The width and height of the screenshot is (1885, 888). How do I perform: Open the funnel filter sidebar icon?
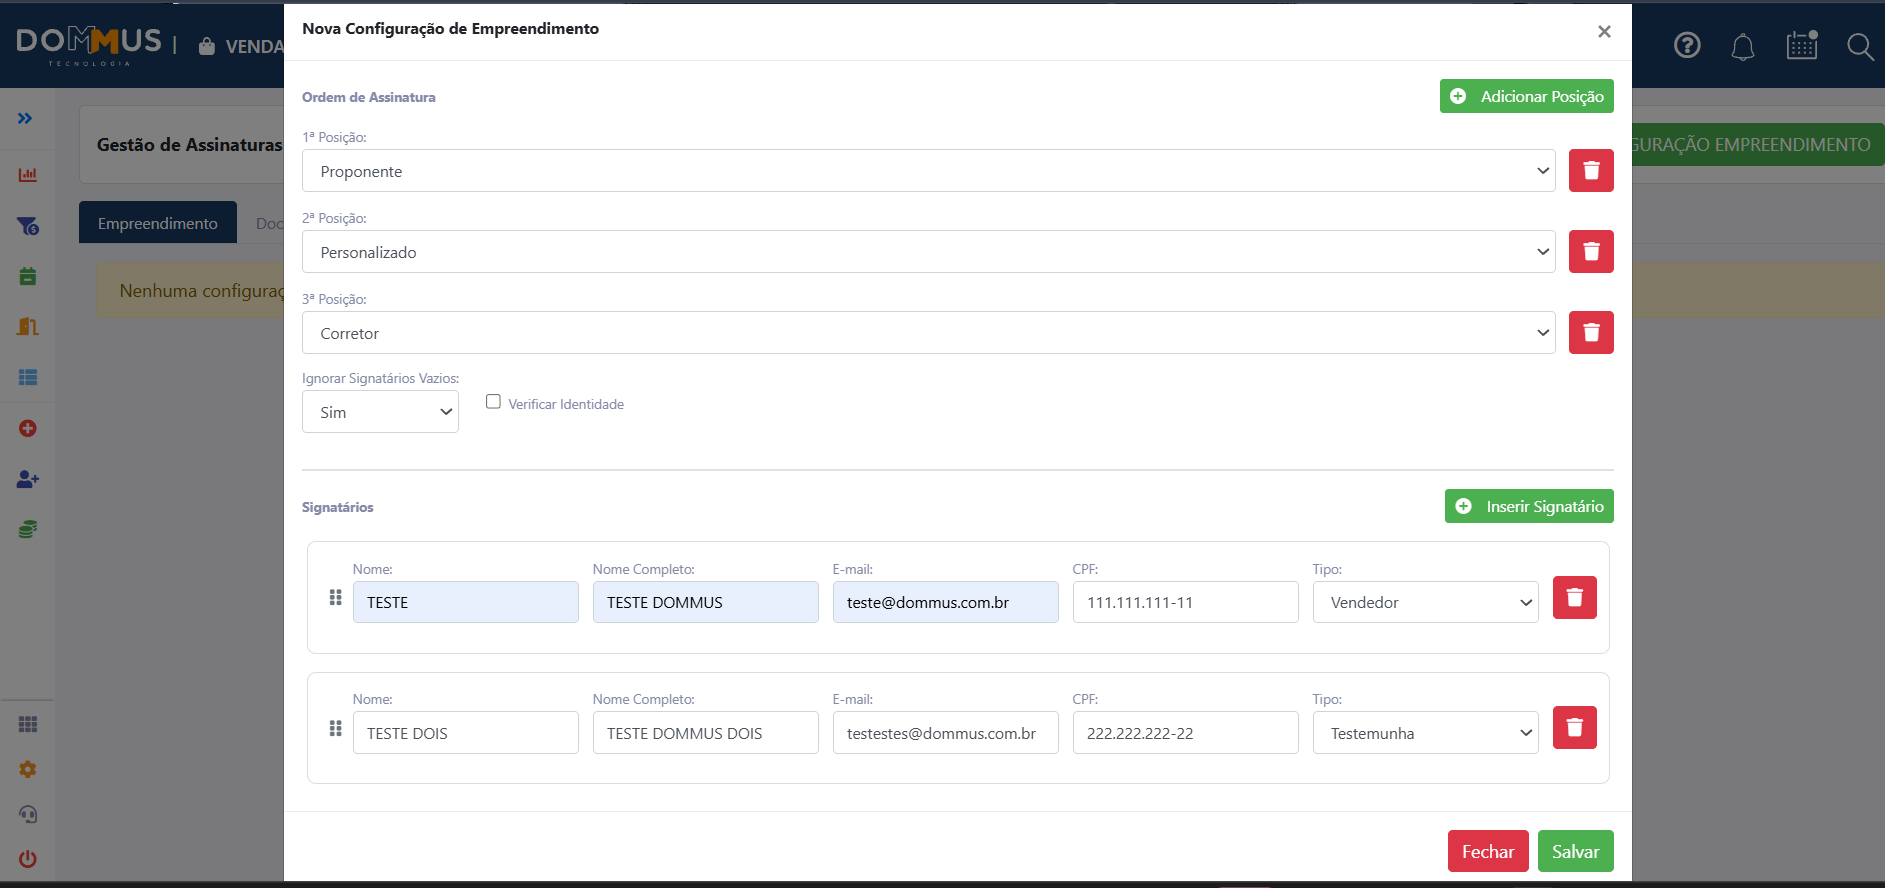pyautogui.click(x=28, y=226)
